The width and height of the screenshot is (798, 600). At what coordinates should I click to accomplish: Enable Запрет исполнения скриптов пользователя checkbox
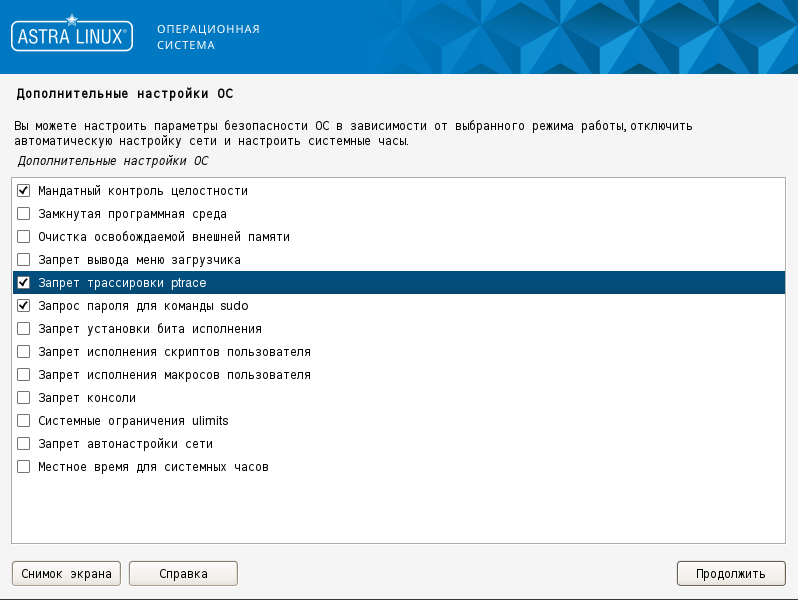point(23,352)
